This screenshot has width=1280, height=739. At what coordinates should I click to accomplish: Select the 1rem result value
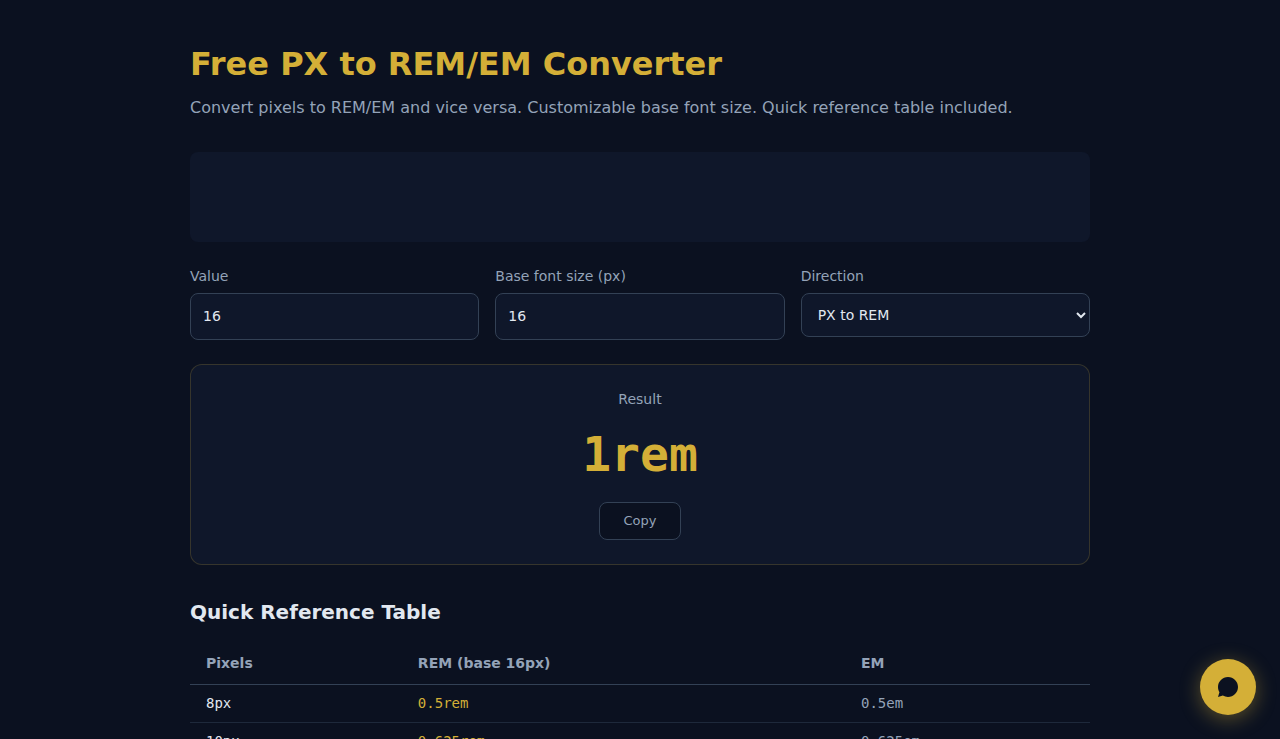tap(640, 455)
